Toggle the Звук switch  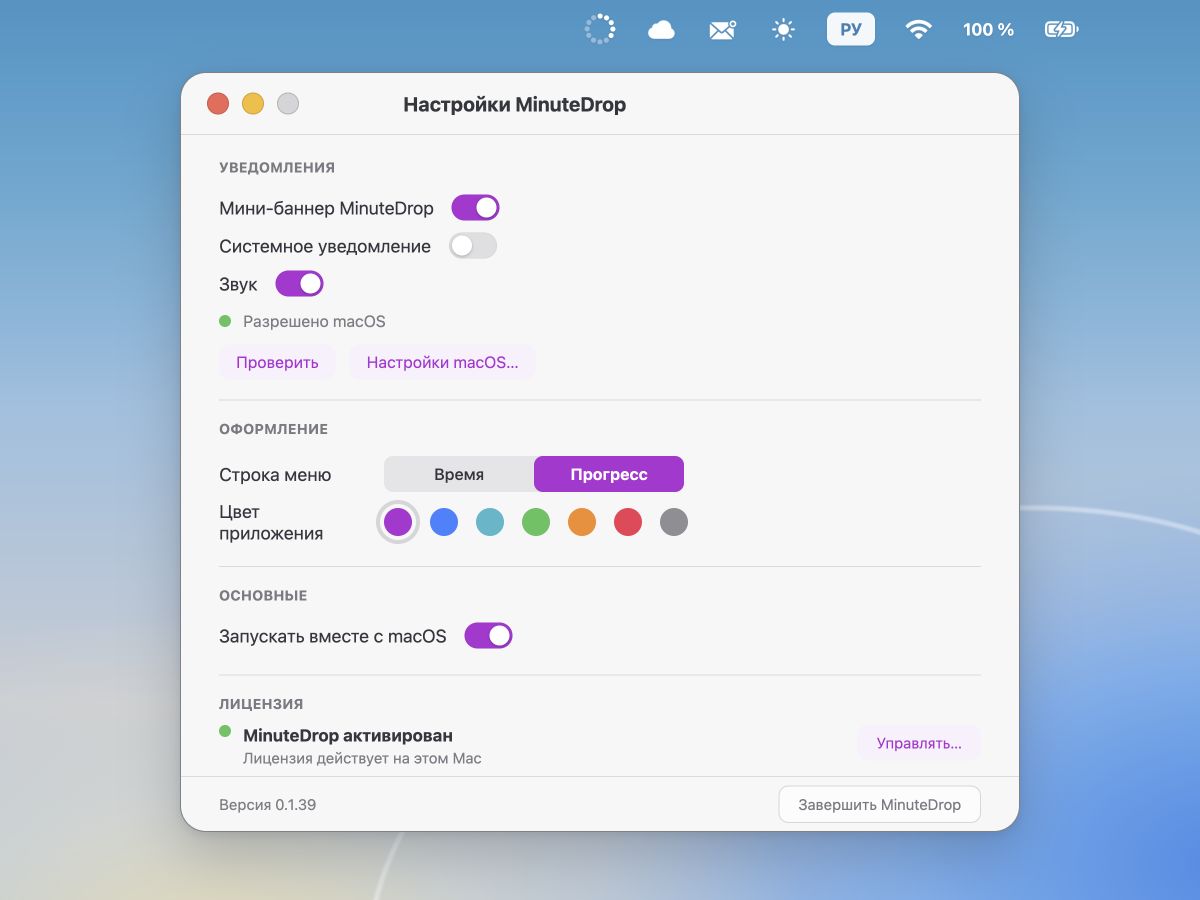point(299,284)
